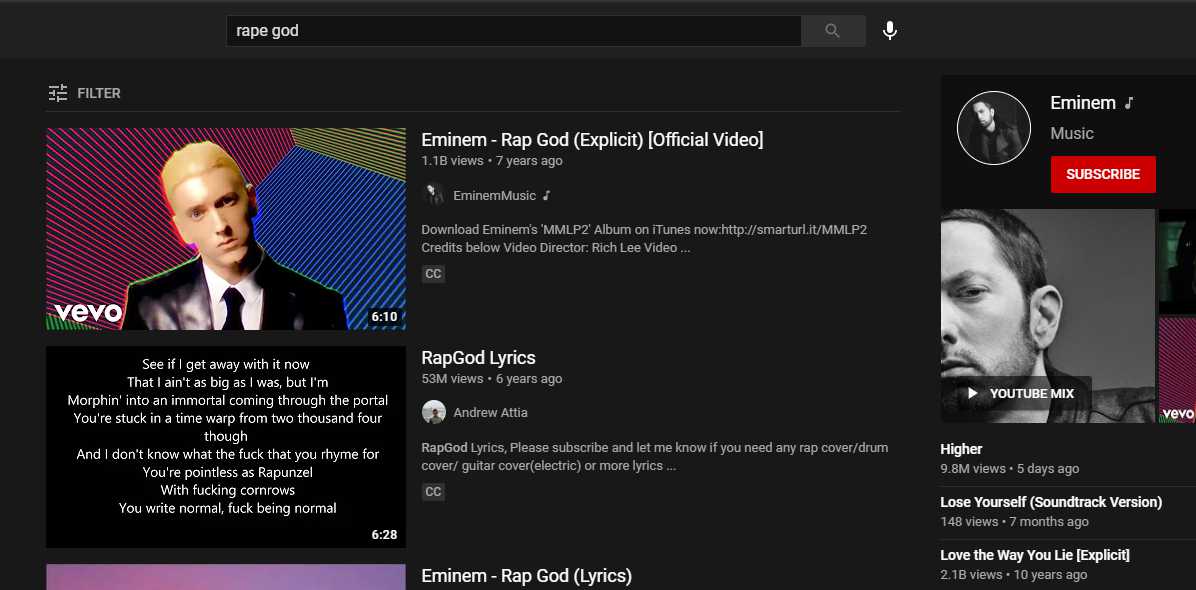
Task: Click the EminemMusic channel avatar
Action: coord(434,195)
